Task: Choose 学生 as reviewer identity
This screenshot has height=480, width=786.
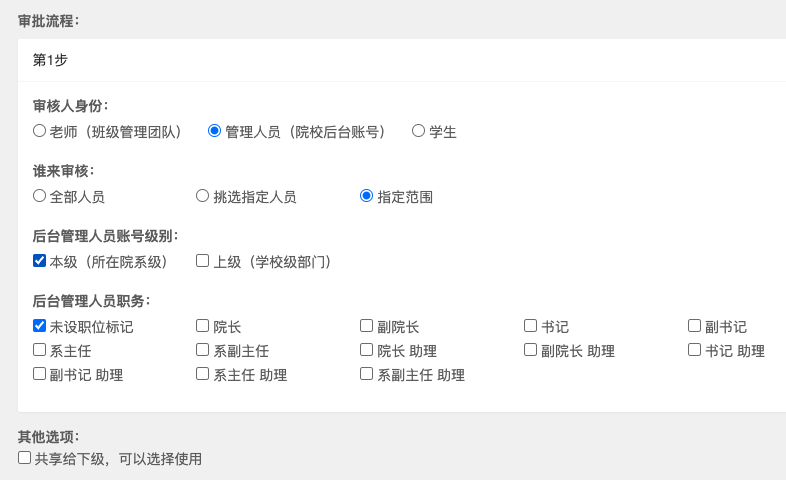Action: coord(419,131)
